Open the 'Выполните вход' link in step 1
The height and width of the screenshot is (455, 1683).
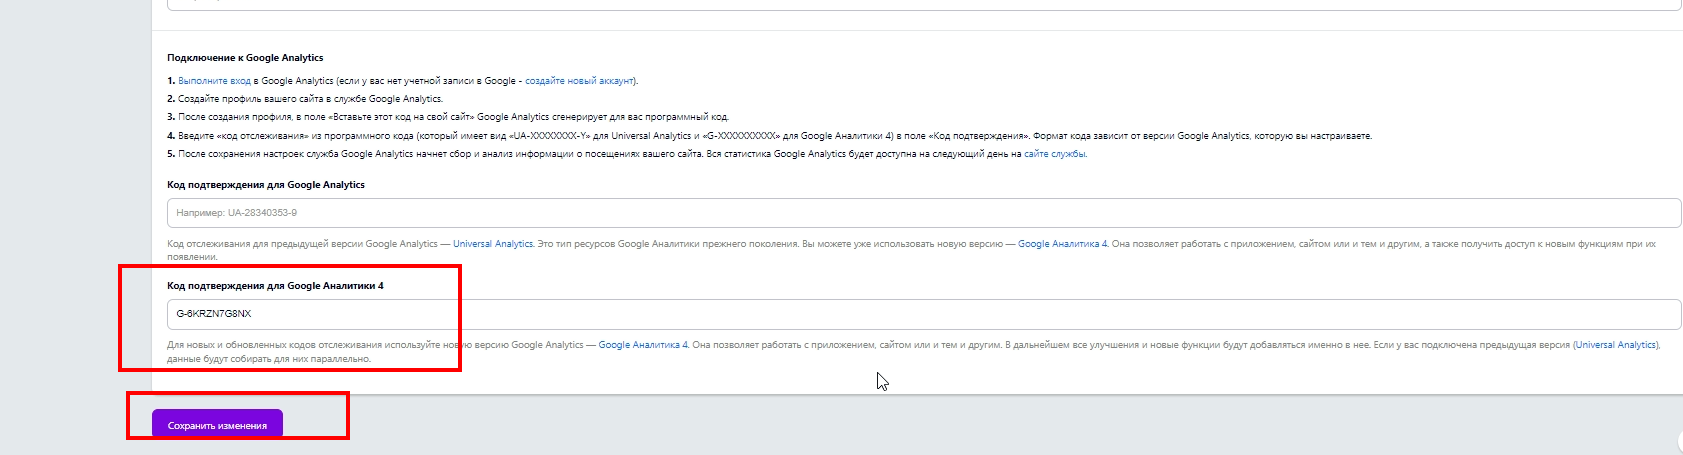click(x=214, y=81)
